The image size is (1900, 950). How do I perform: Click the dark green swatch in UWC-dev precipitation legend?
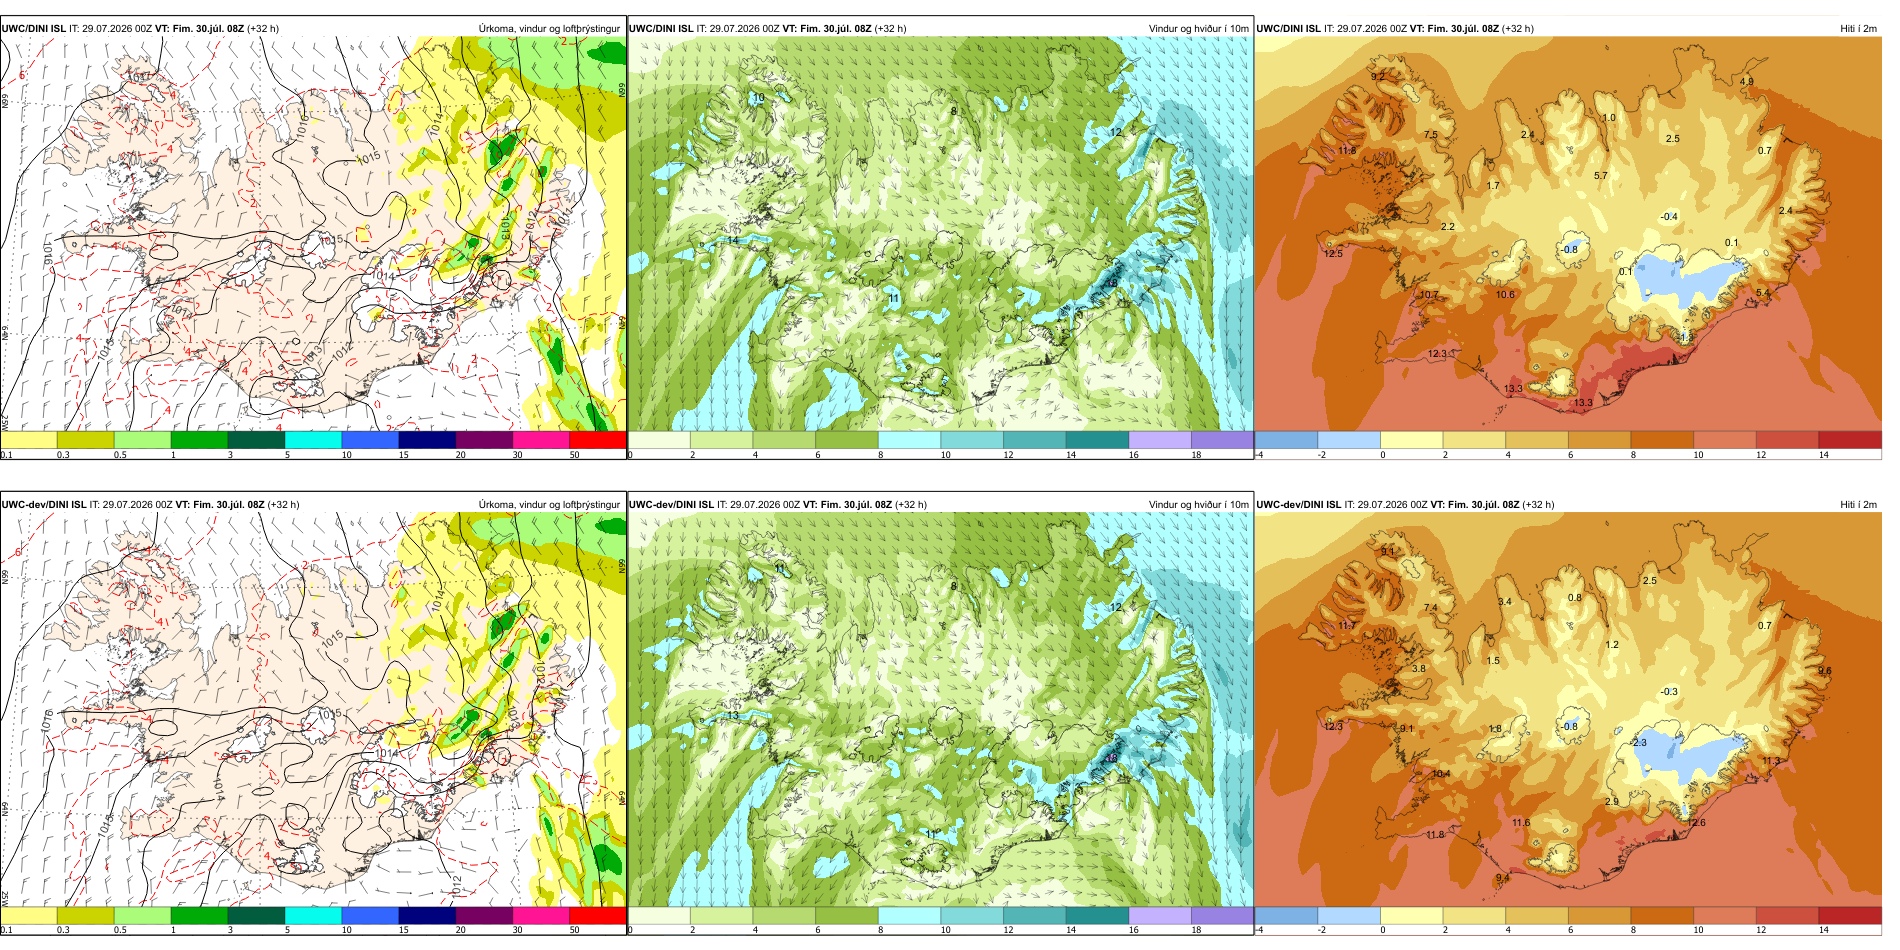coord(256,915)
